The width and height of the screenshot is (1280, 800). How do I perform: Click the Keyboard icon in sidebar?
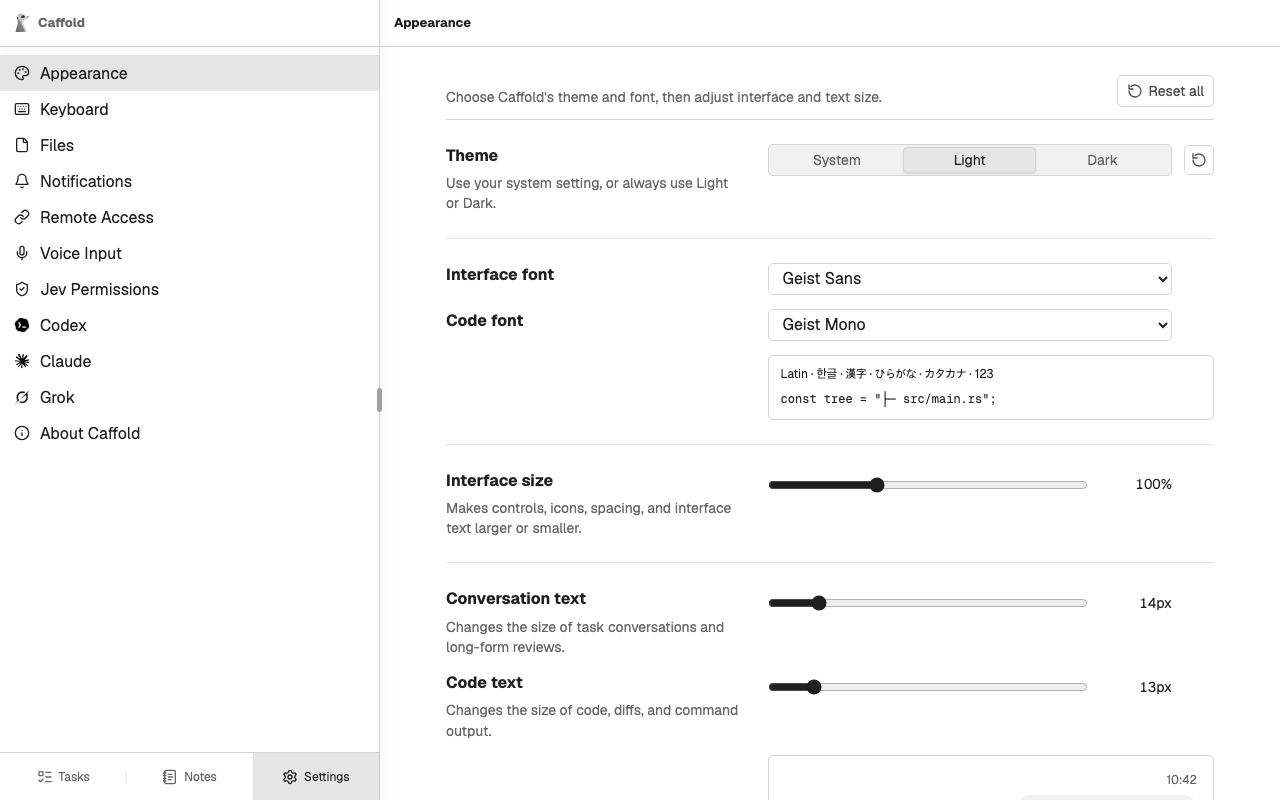(22, 109)
